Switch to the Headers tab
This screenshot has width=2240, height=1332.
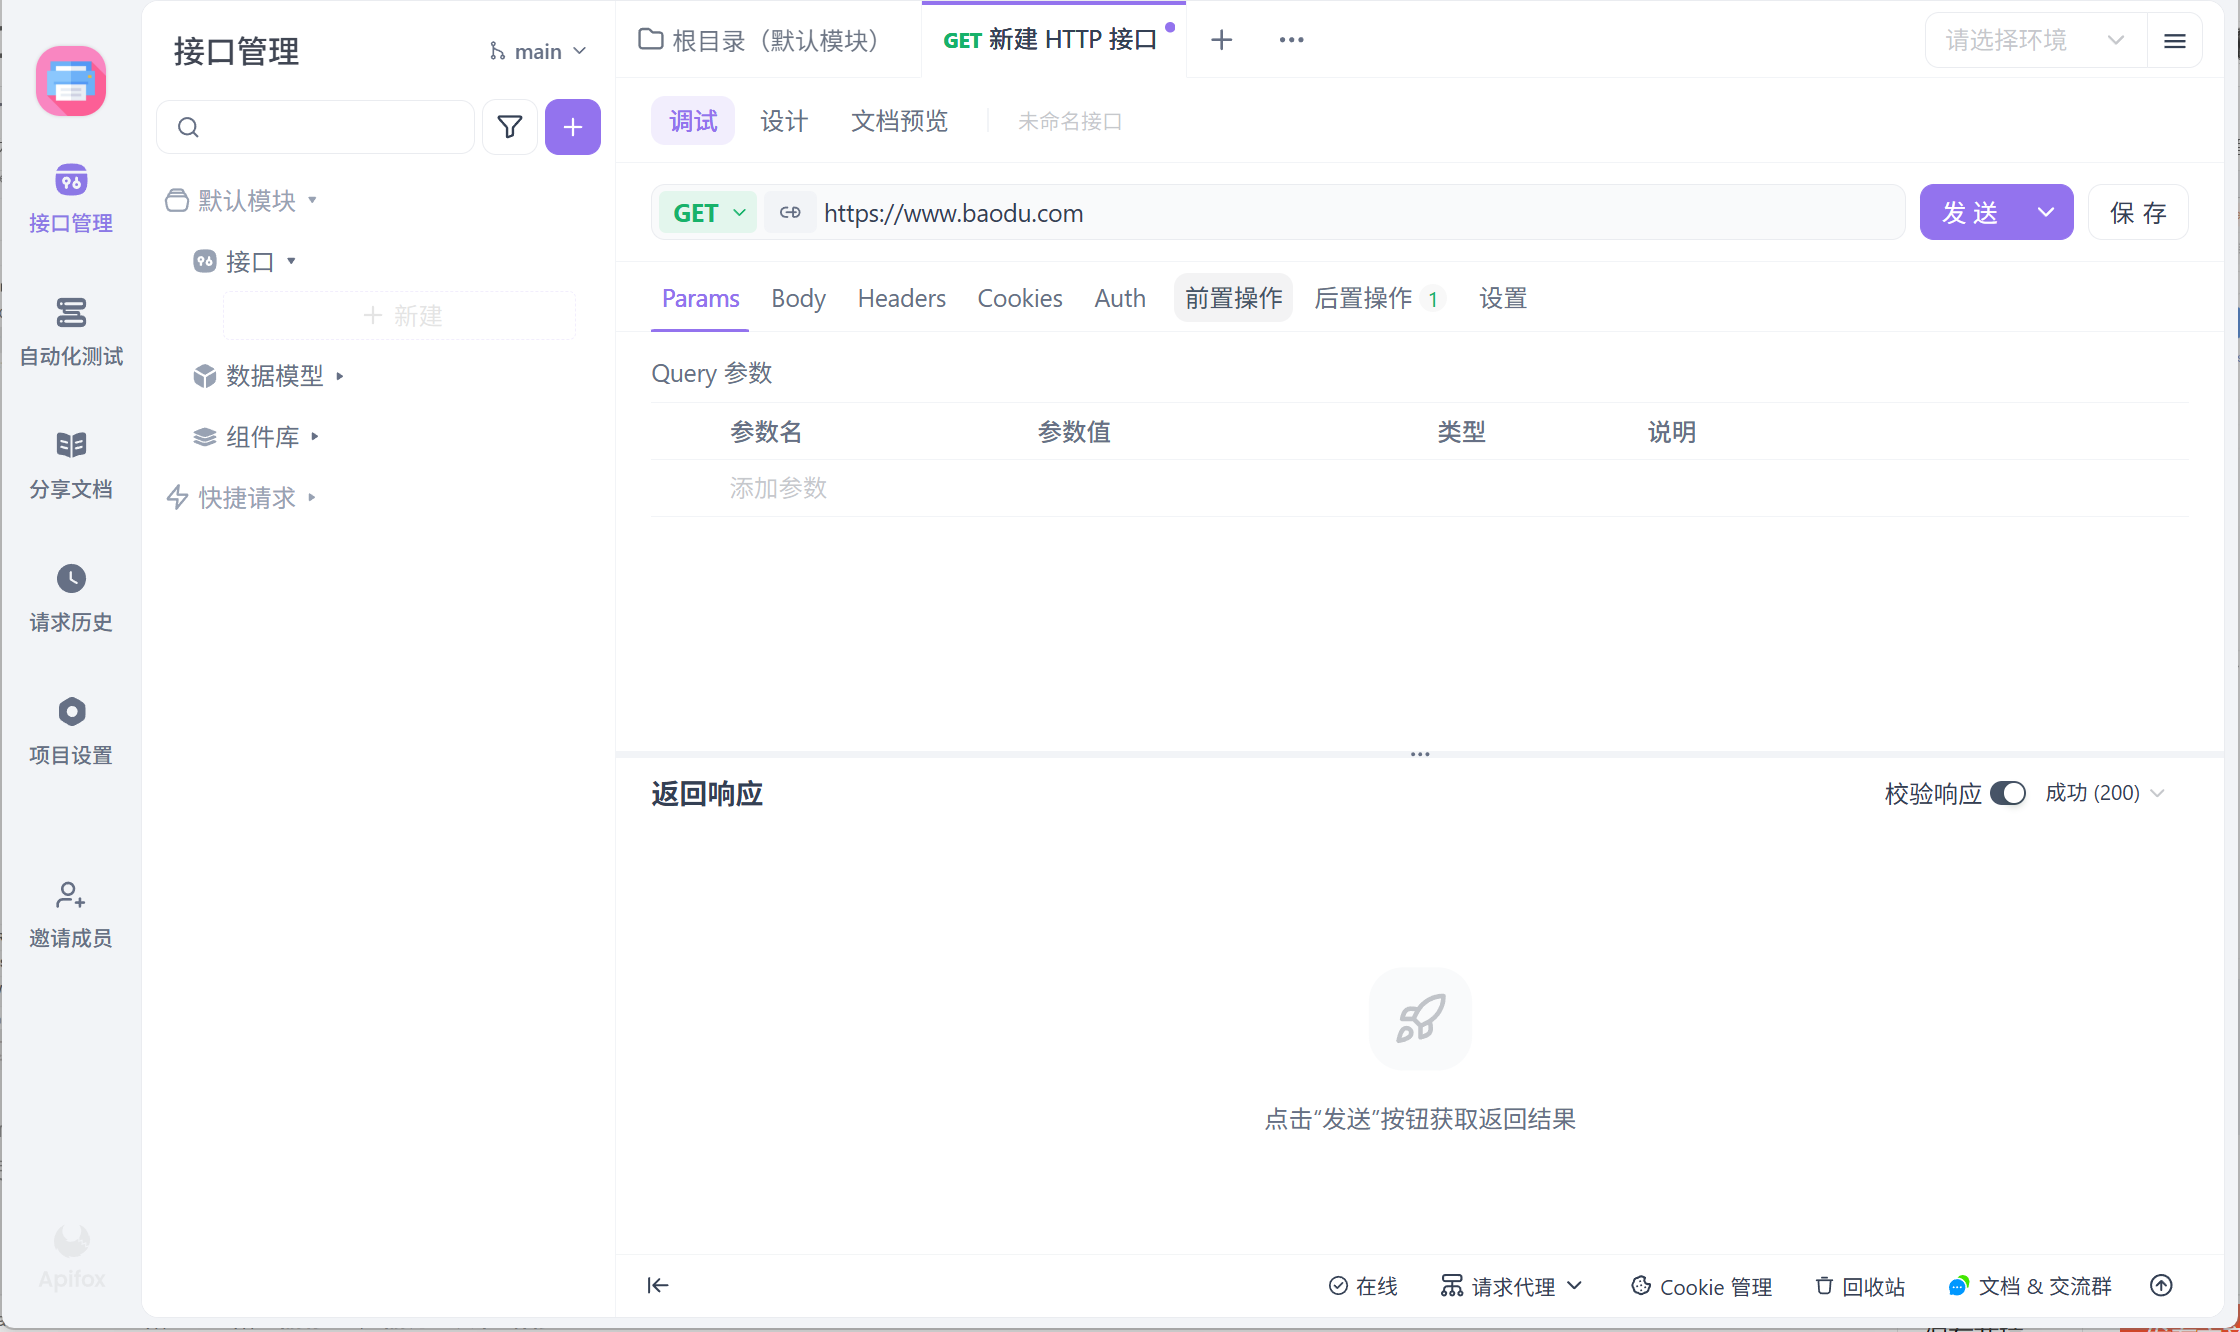coord(901,299)
